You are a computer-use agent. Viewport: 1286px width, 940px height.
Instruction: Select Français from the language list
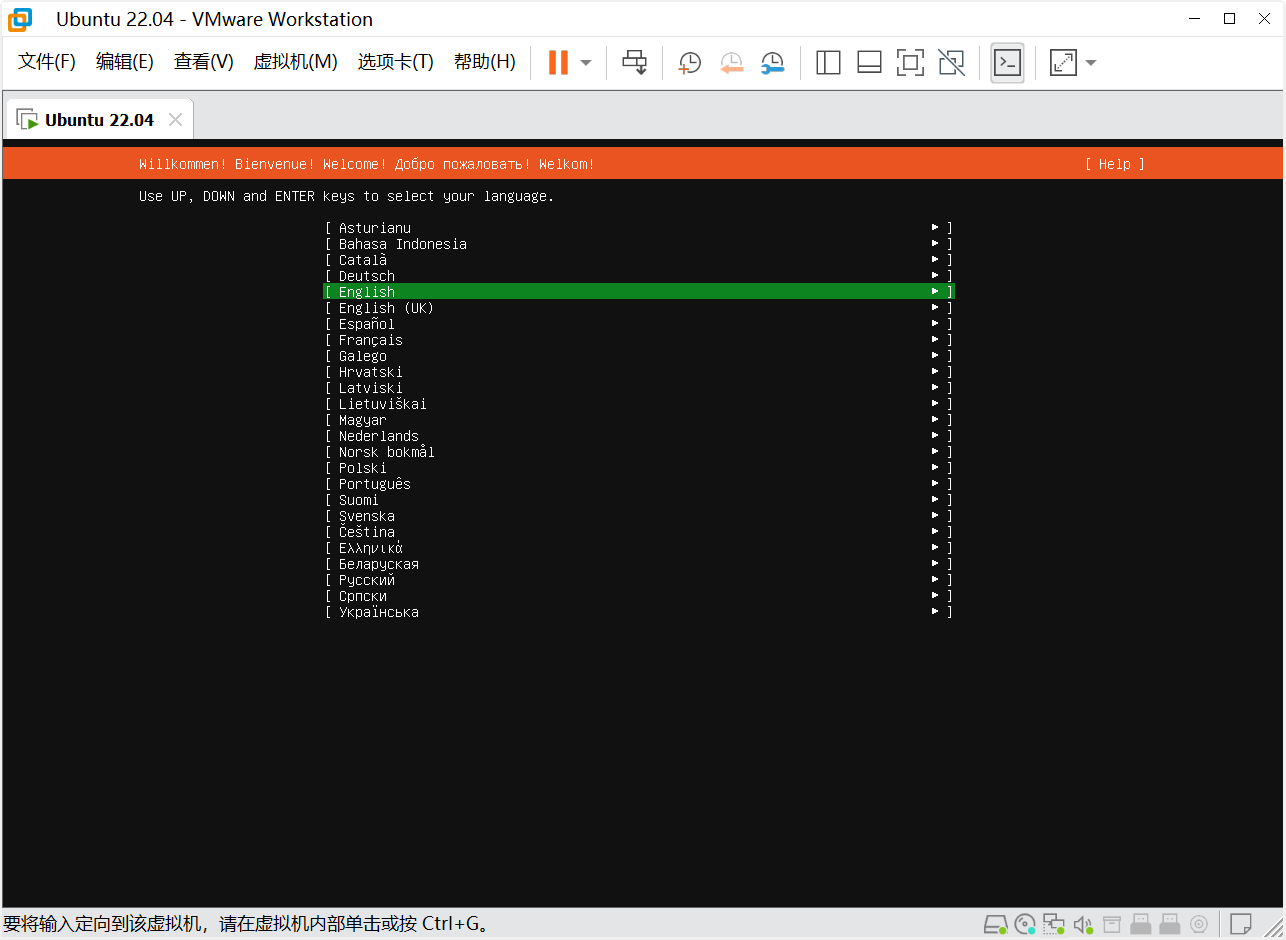click(639, 340)
